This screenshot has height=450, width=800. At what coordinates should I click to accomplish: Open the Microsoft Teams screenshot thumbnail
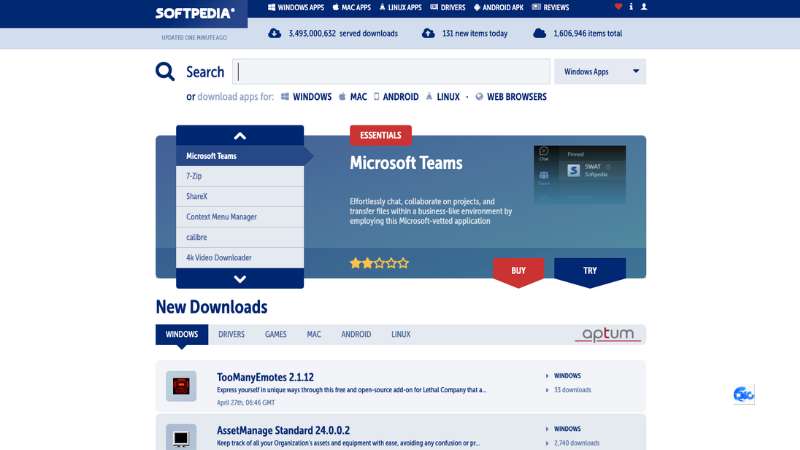click(x=580, y=174)
